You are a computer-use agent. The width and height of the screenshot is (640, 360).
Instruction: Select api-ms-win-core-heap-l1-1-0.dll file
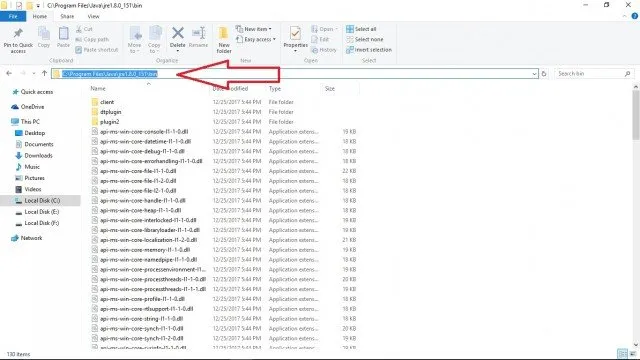(x=140, y=210)
